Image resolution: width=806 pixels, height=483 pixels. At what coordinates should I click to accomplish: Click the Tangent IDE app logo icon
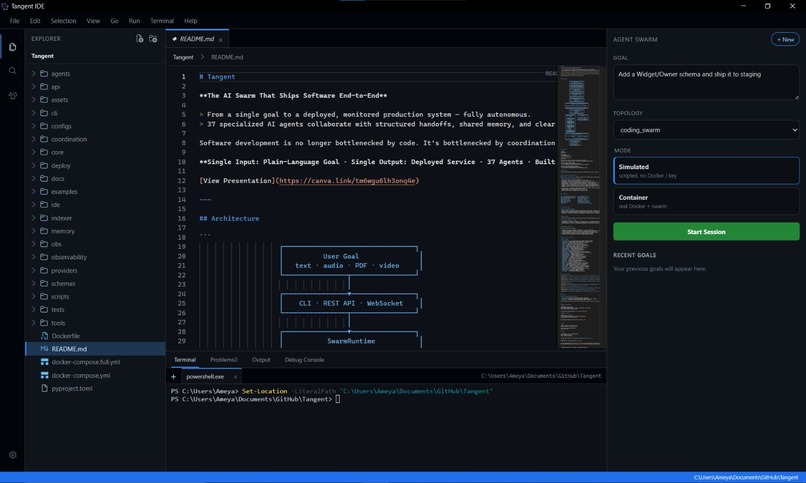(5, 6)
